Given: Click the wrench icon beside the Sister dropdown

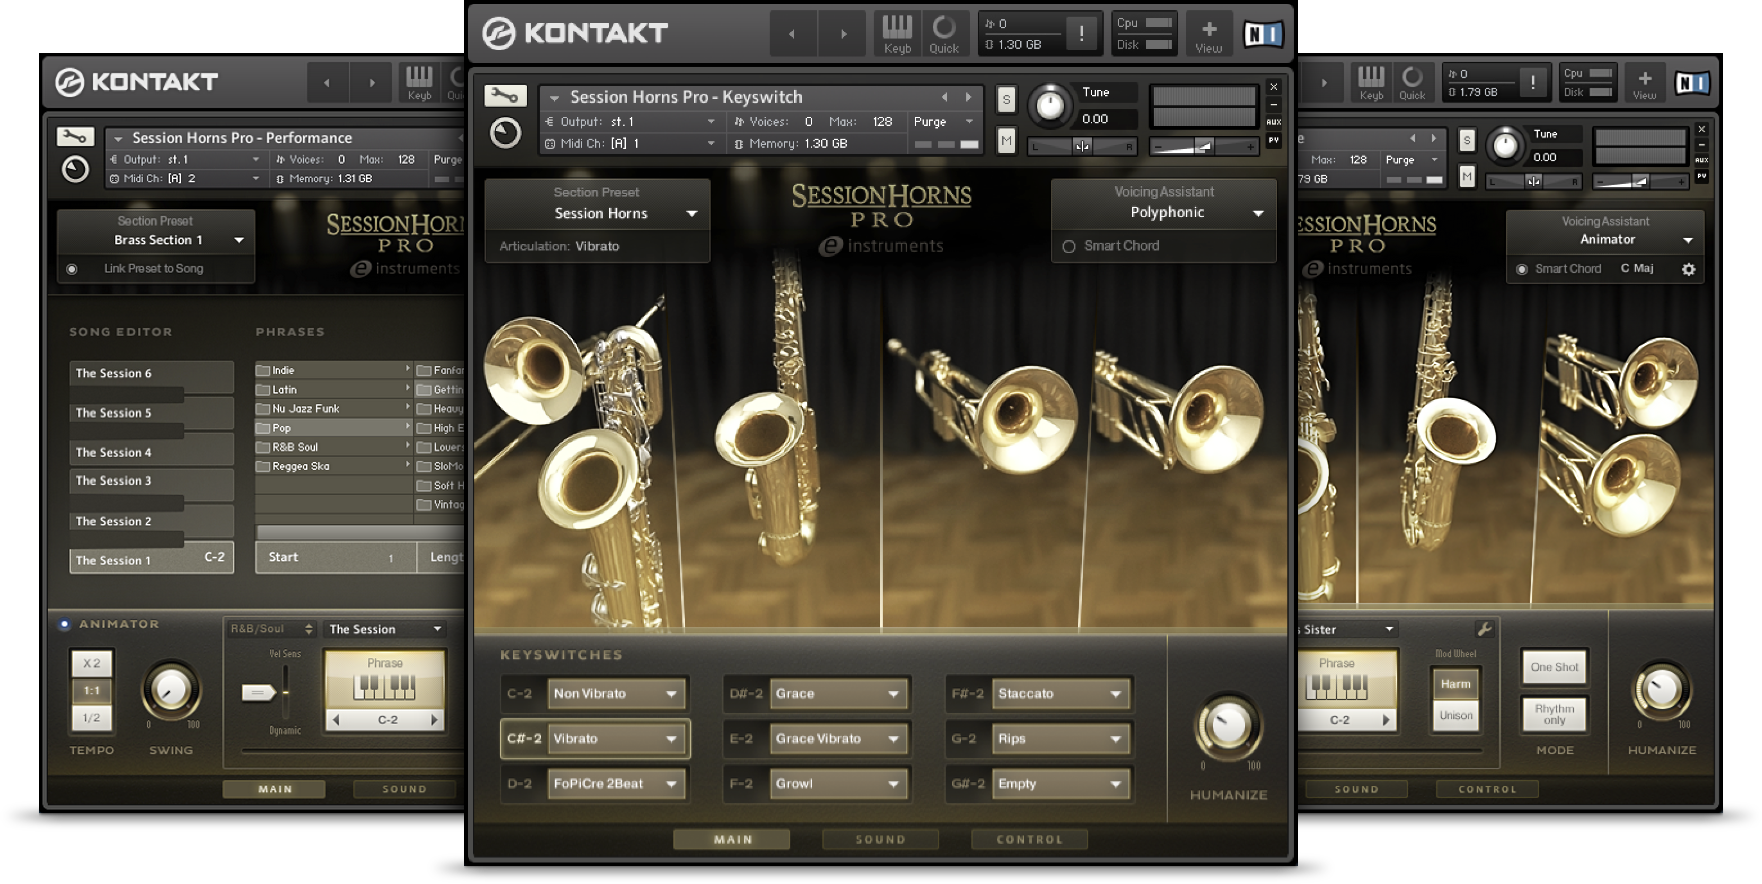Looking at the screenshot, I should pyautogui.click(x=1484, y=629).
